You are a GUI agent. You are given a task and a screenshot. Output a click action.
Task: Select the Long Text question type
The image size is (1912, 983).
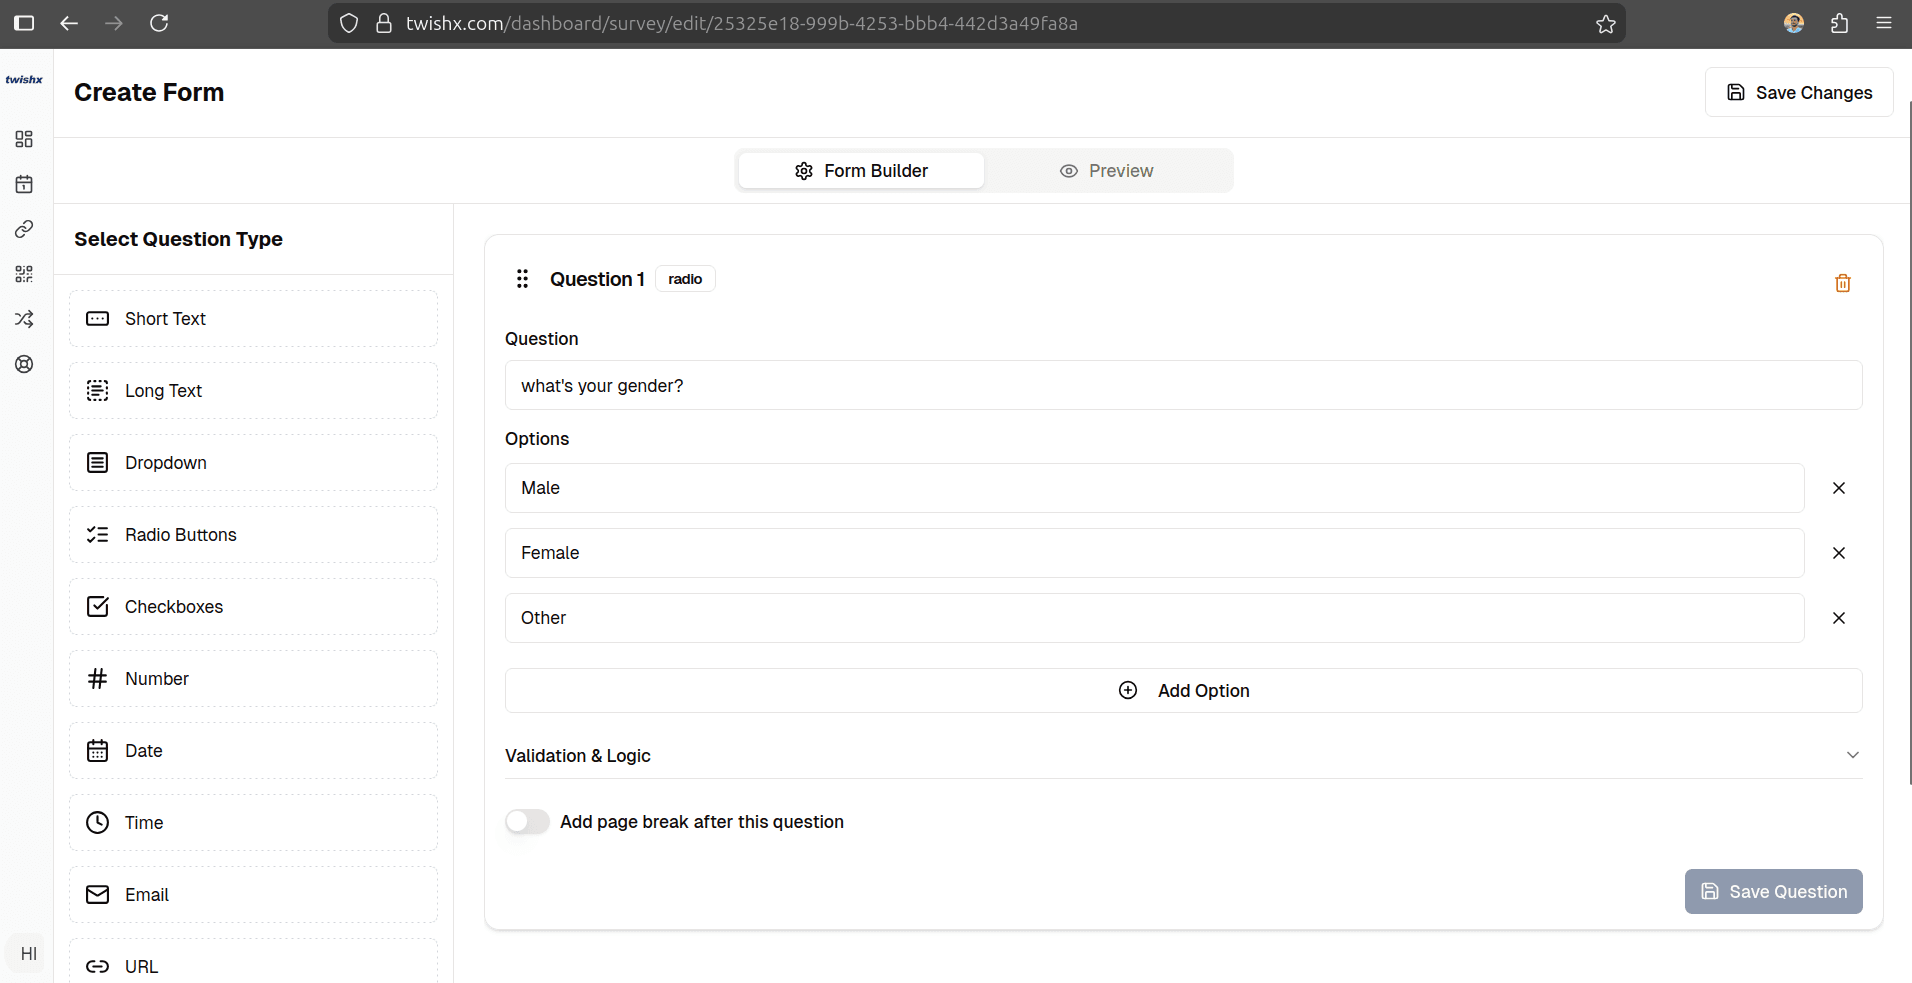[x=253, y=391]
